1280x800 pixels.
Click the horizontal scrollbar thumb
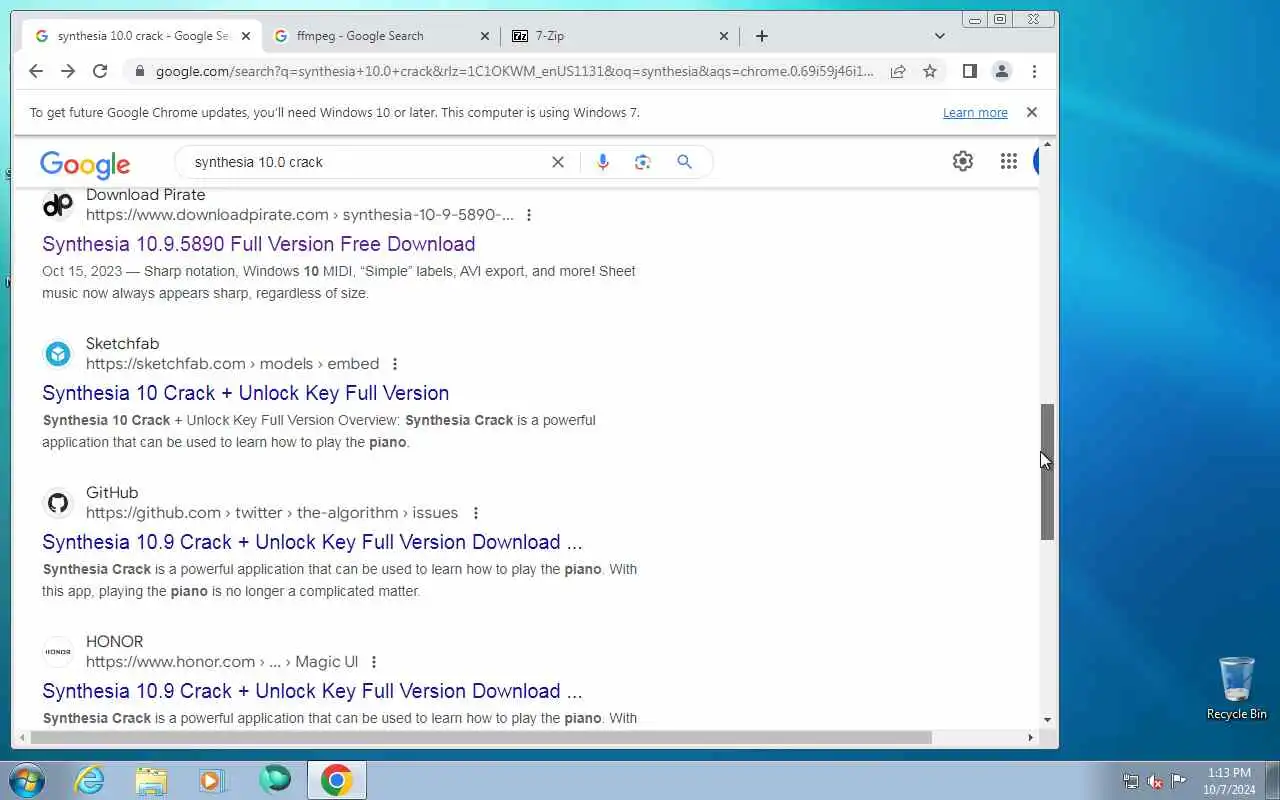tap(481, 738)
